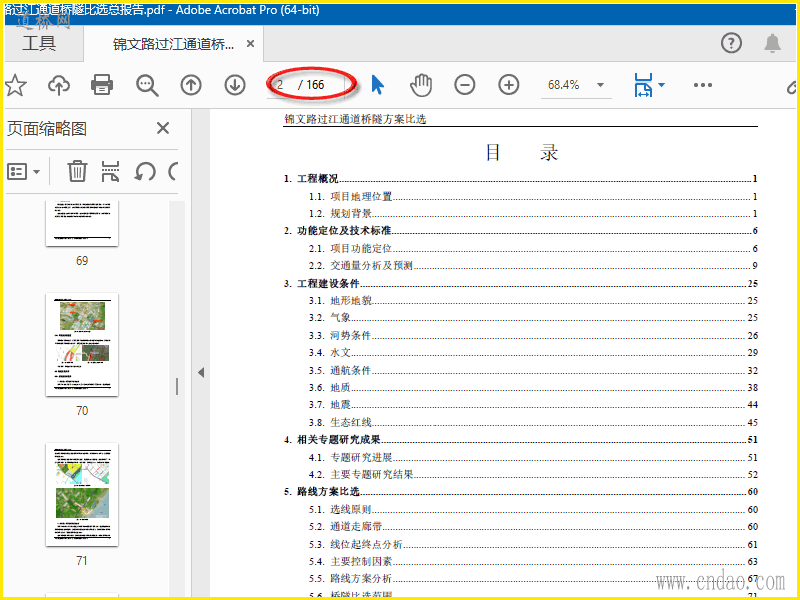This screenshot has width=800, height=600.
Task: Click contents entry 3.8. 生态红线
Action: tap(533, 422)
